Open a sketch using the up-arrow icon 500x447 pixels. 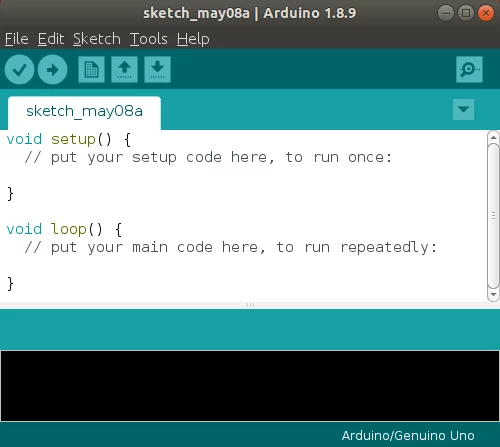tap(124, 69)
